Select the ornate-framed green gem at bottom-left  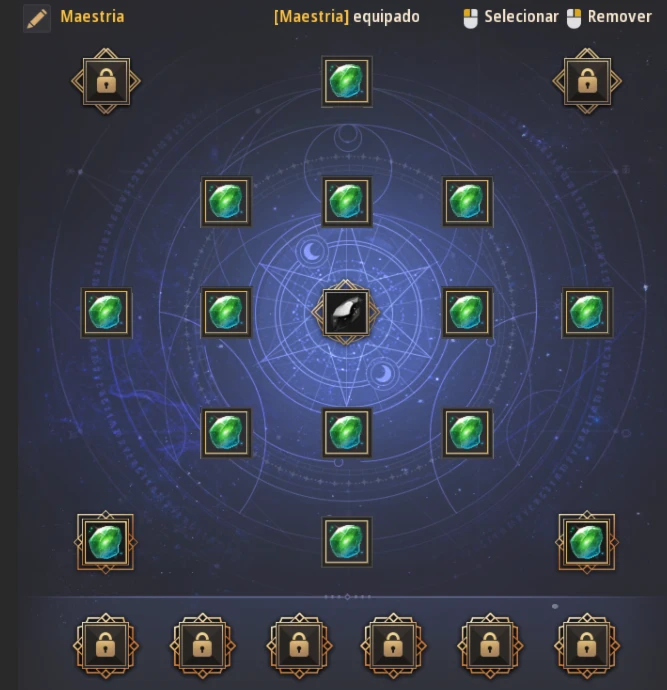pos(106,542)
